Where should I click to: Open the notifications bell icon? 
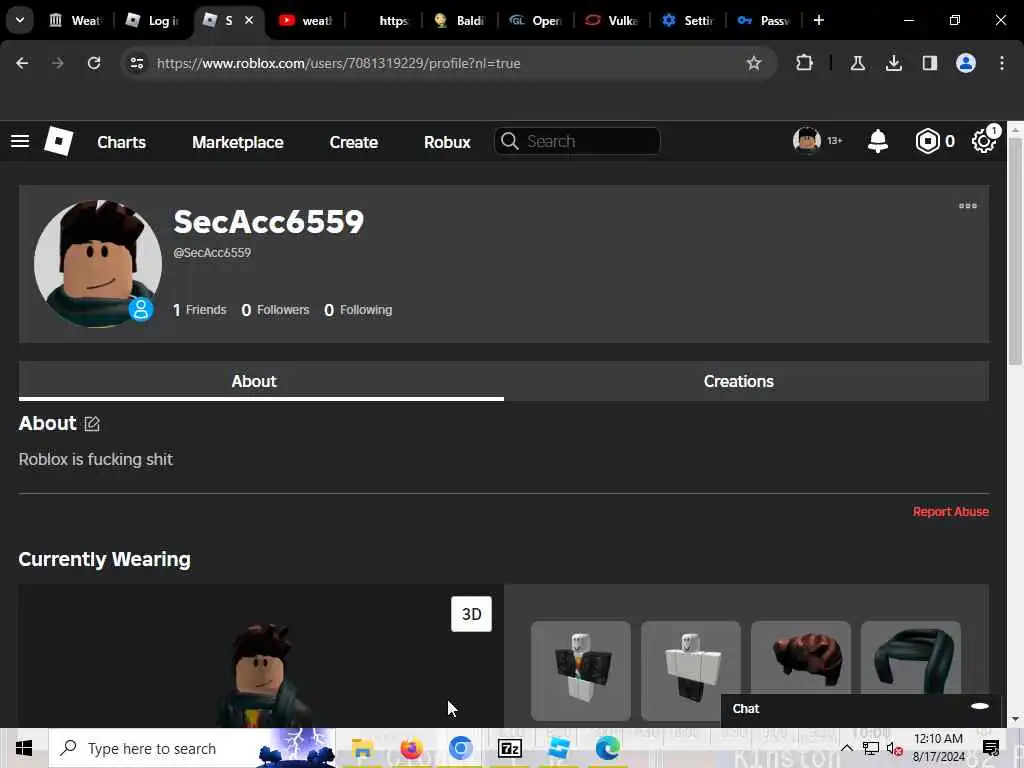878,141
